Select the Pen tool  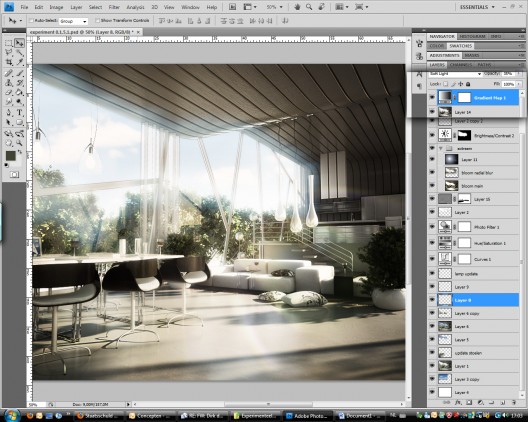click(x=9, y=112)
